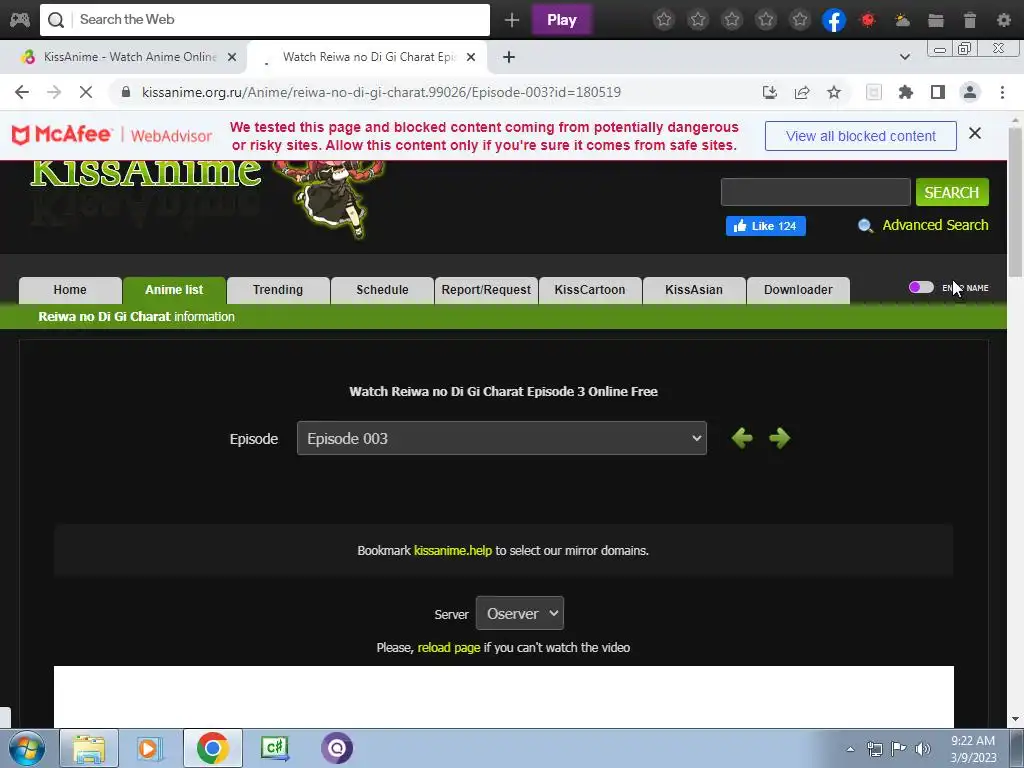Open the media player taskbar icon
The image size is (1024, 768).
(150, 748)
